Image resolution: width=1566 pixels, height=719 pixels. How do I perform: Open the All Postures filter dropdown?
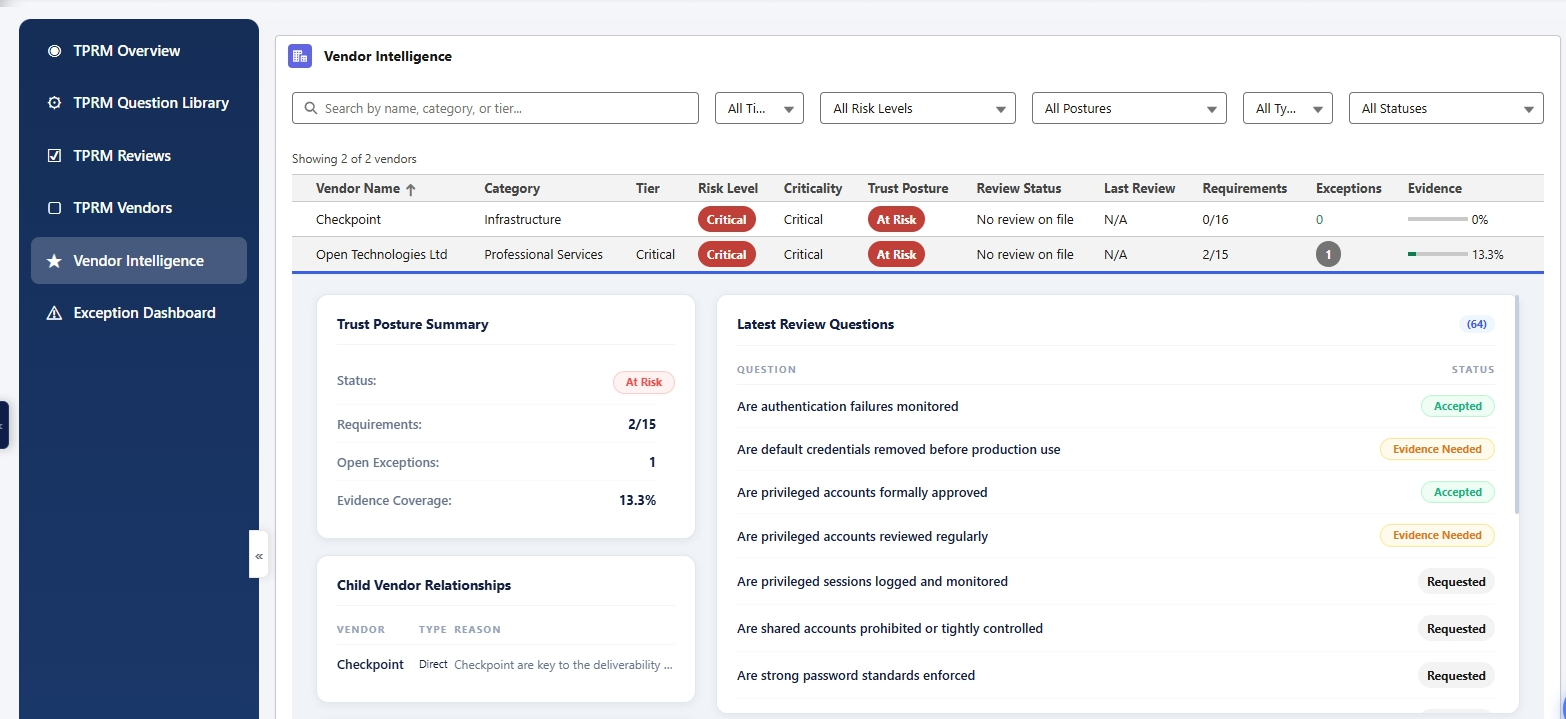tap(1128, 108)
